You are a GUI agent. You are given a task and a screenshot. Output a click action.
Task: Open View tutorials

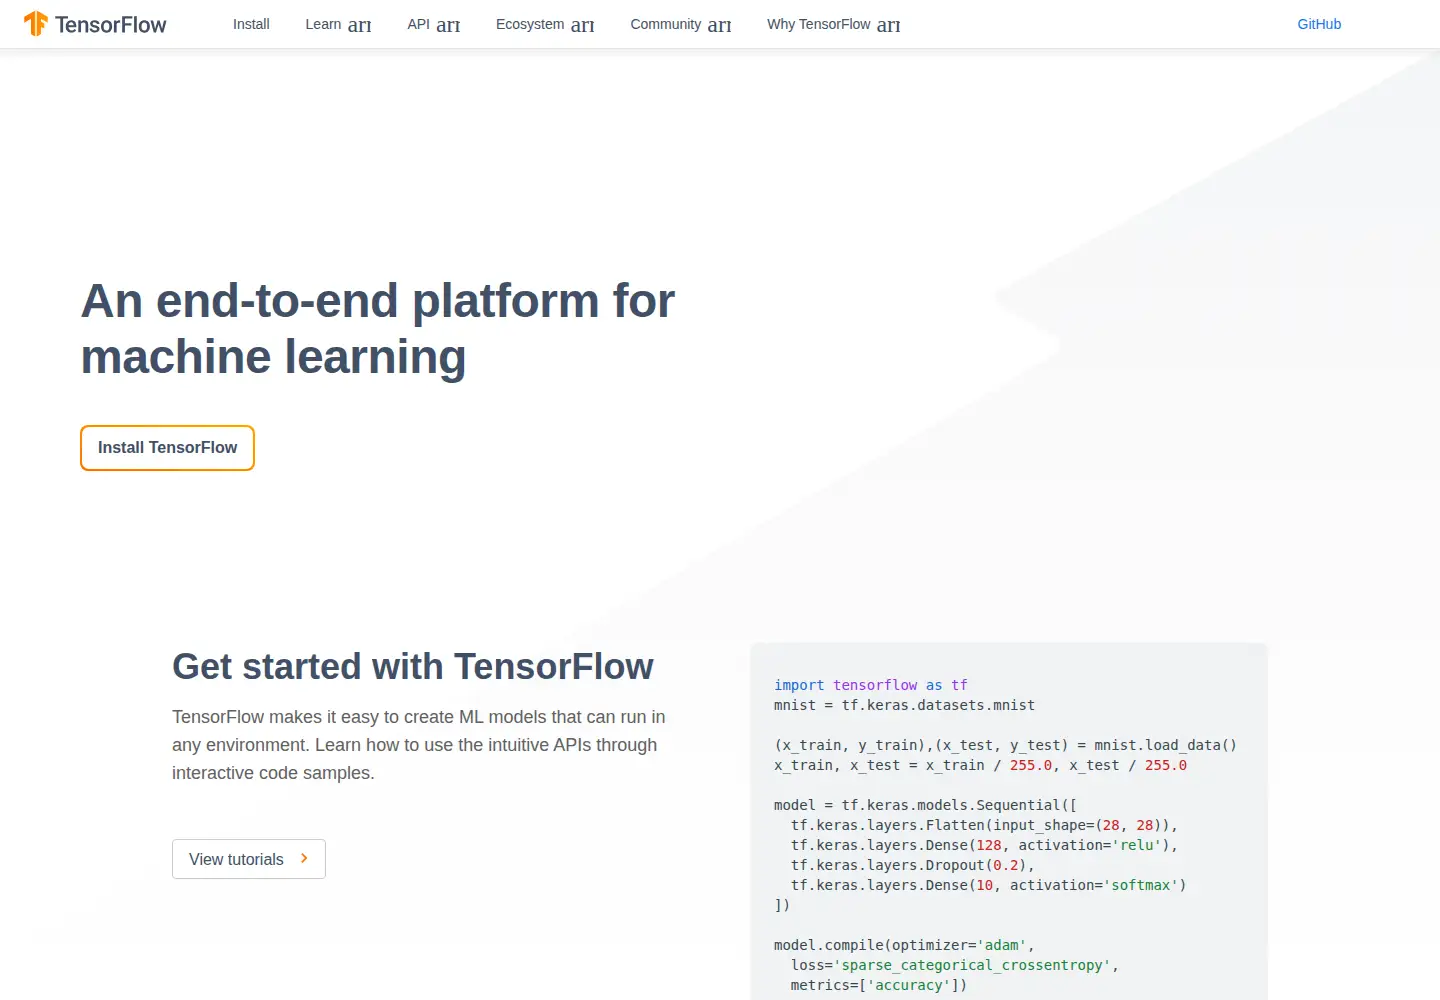click(249, 859)
